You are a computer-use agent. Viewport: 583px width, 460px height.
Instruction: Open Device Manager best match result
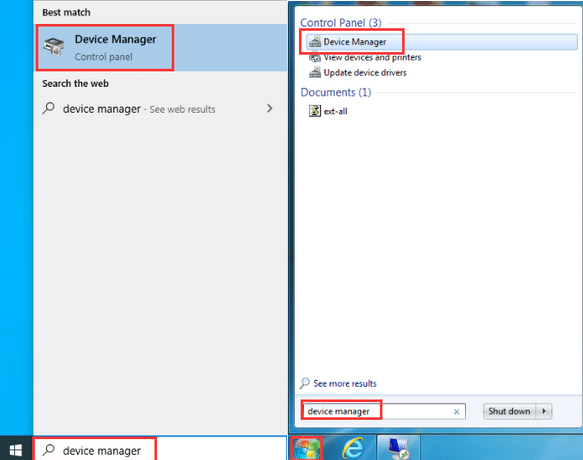[161, 48]
